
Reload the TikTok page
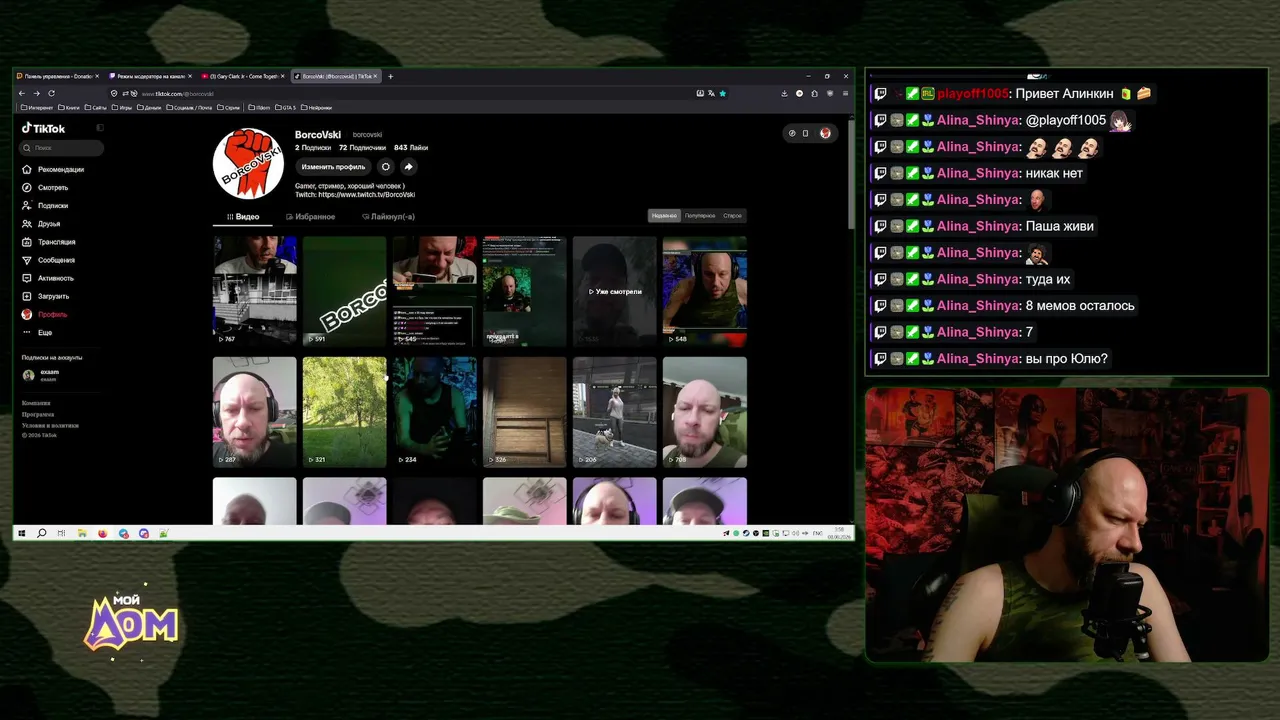coord(51,93)
